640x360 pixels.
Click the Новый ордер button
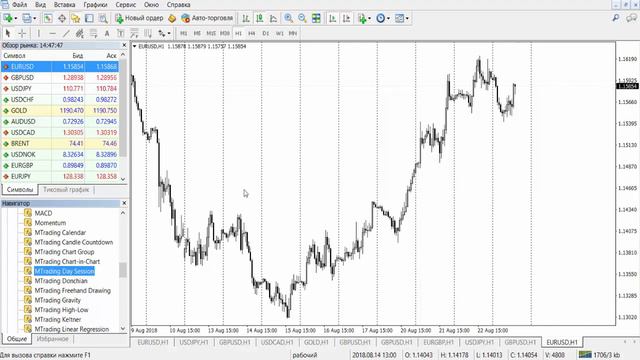tap(139, 18)
